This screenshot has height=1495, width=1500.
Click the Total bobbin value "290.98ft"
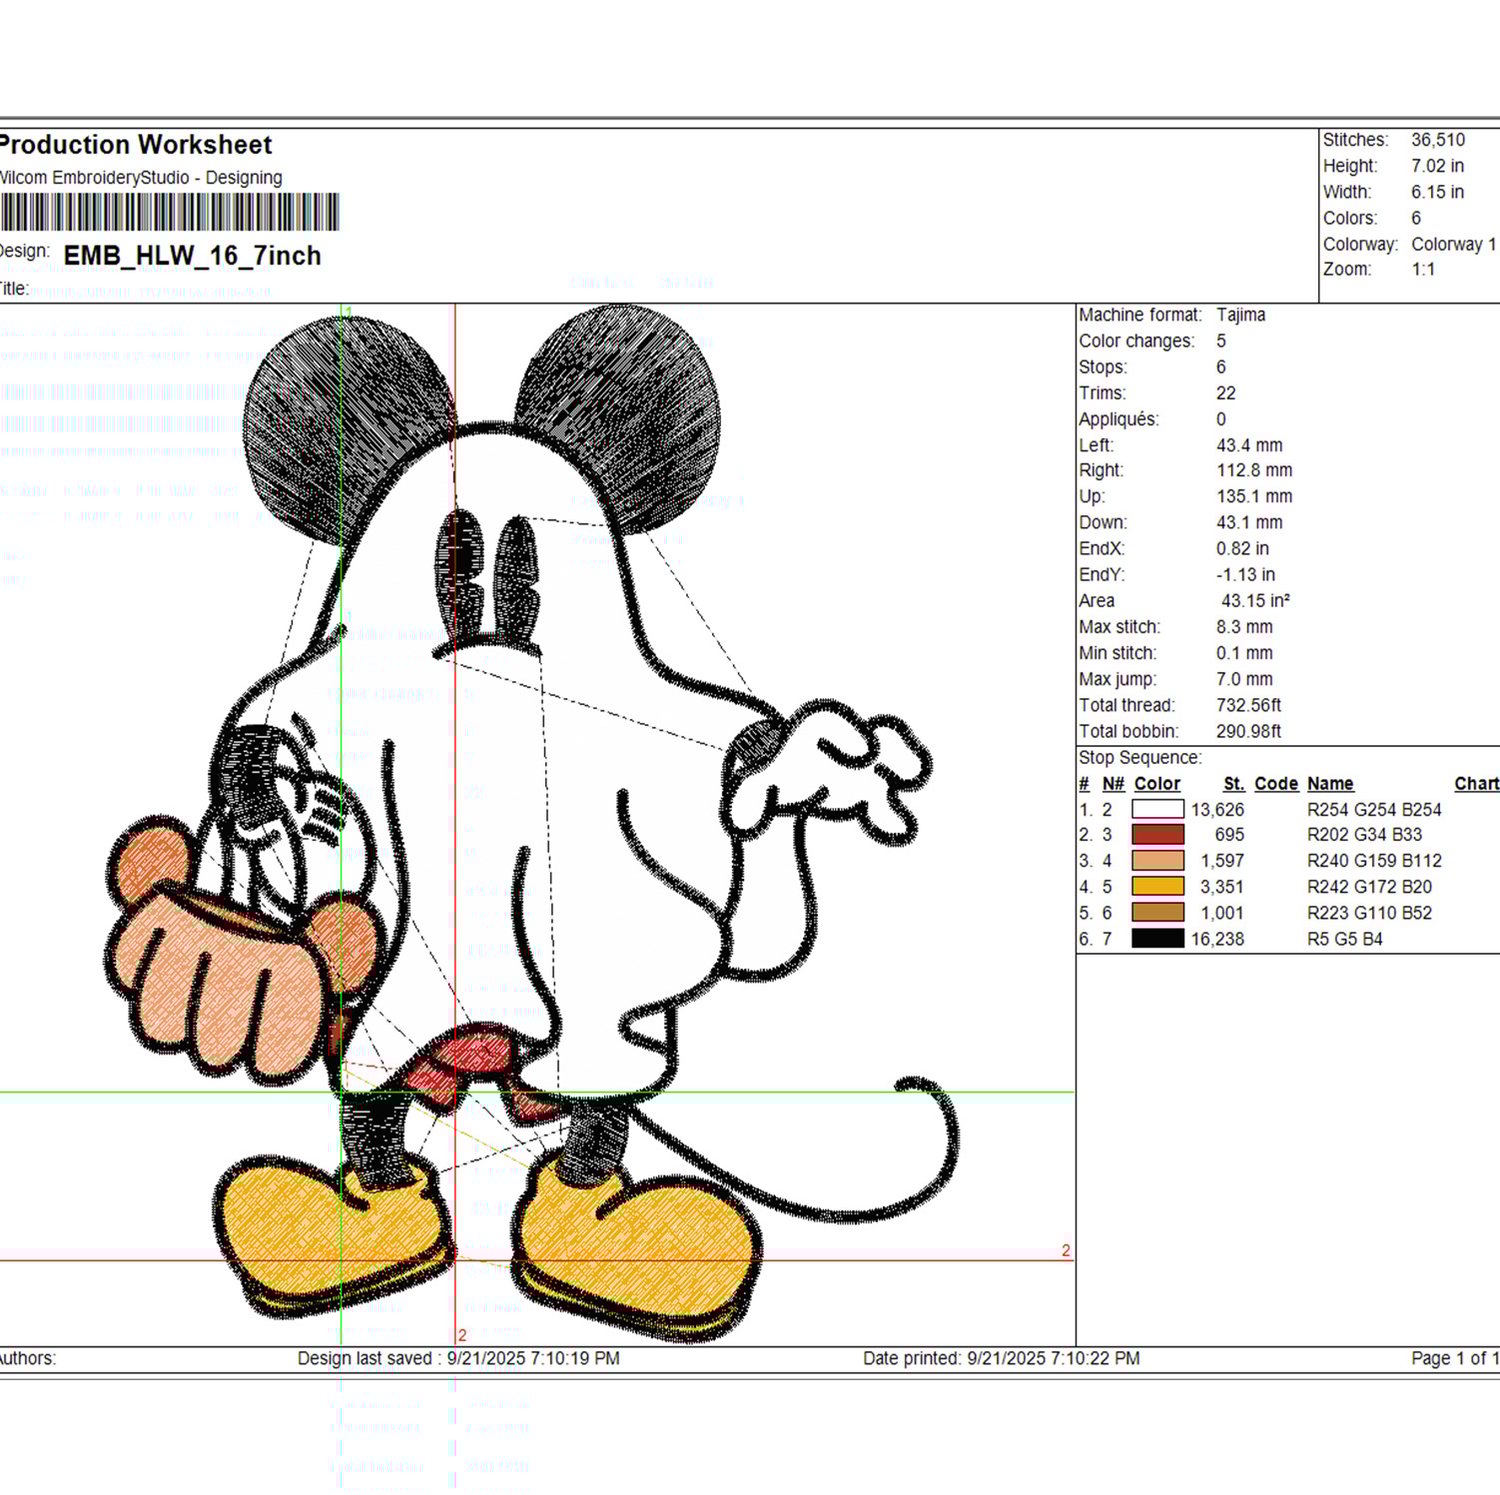[1249, 731]
